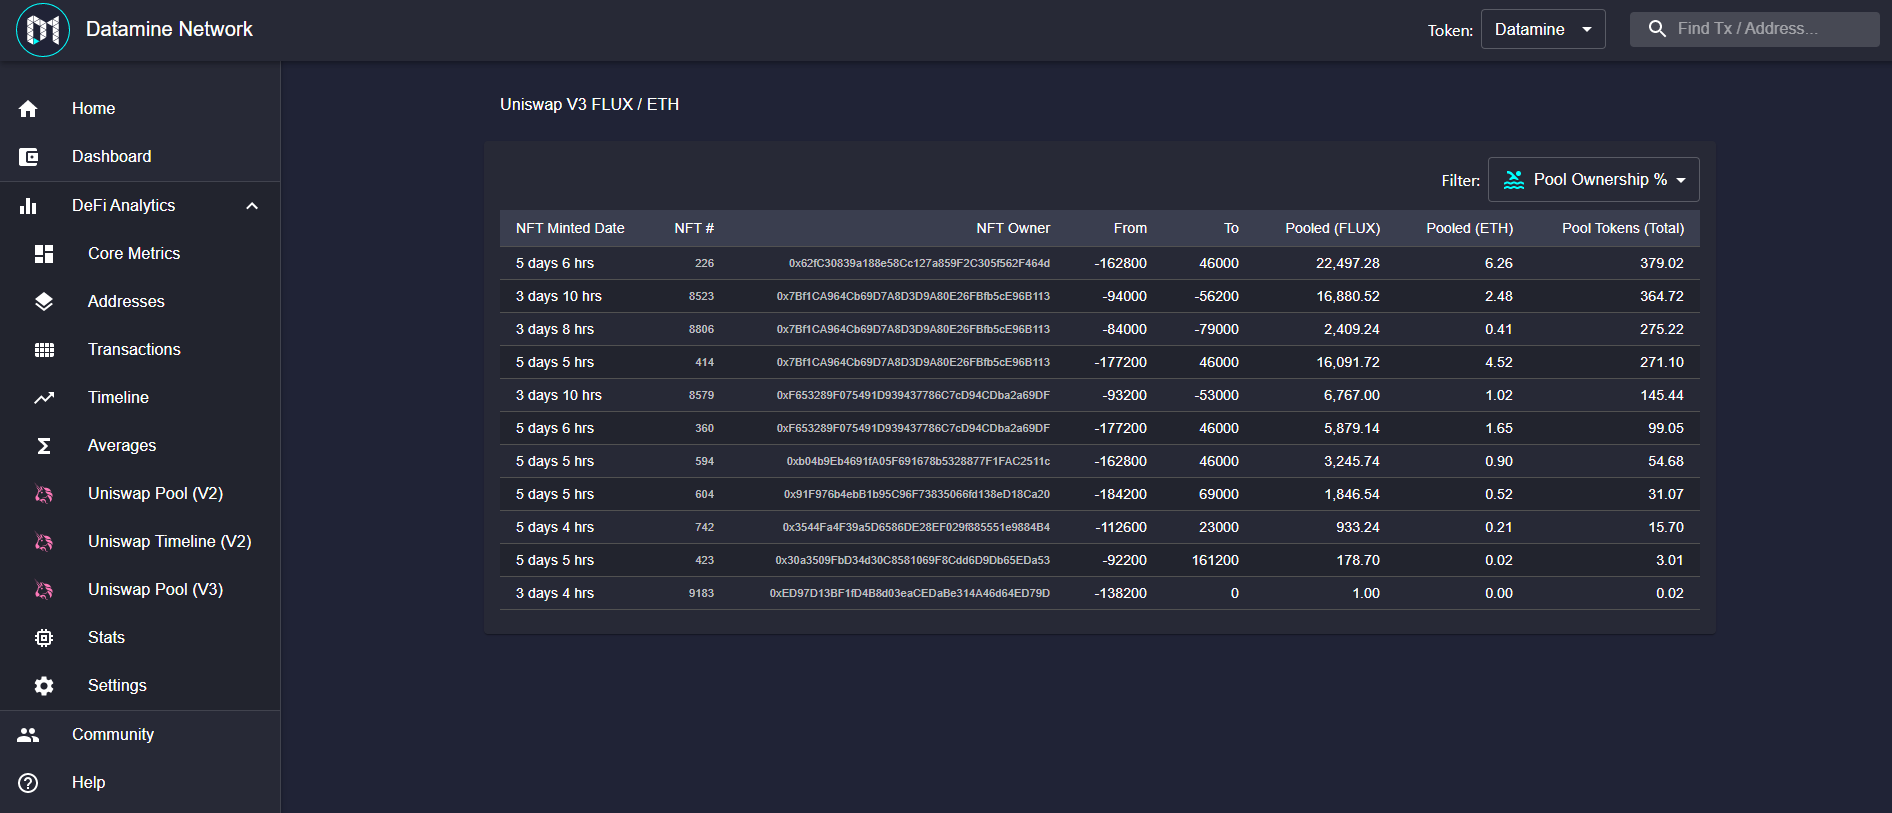Image resolution: width=1892 pixels, height=813 pixels.
Task: Select Uniswap Pool (V3) menu item
Action: [140, 590]
